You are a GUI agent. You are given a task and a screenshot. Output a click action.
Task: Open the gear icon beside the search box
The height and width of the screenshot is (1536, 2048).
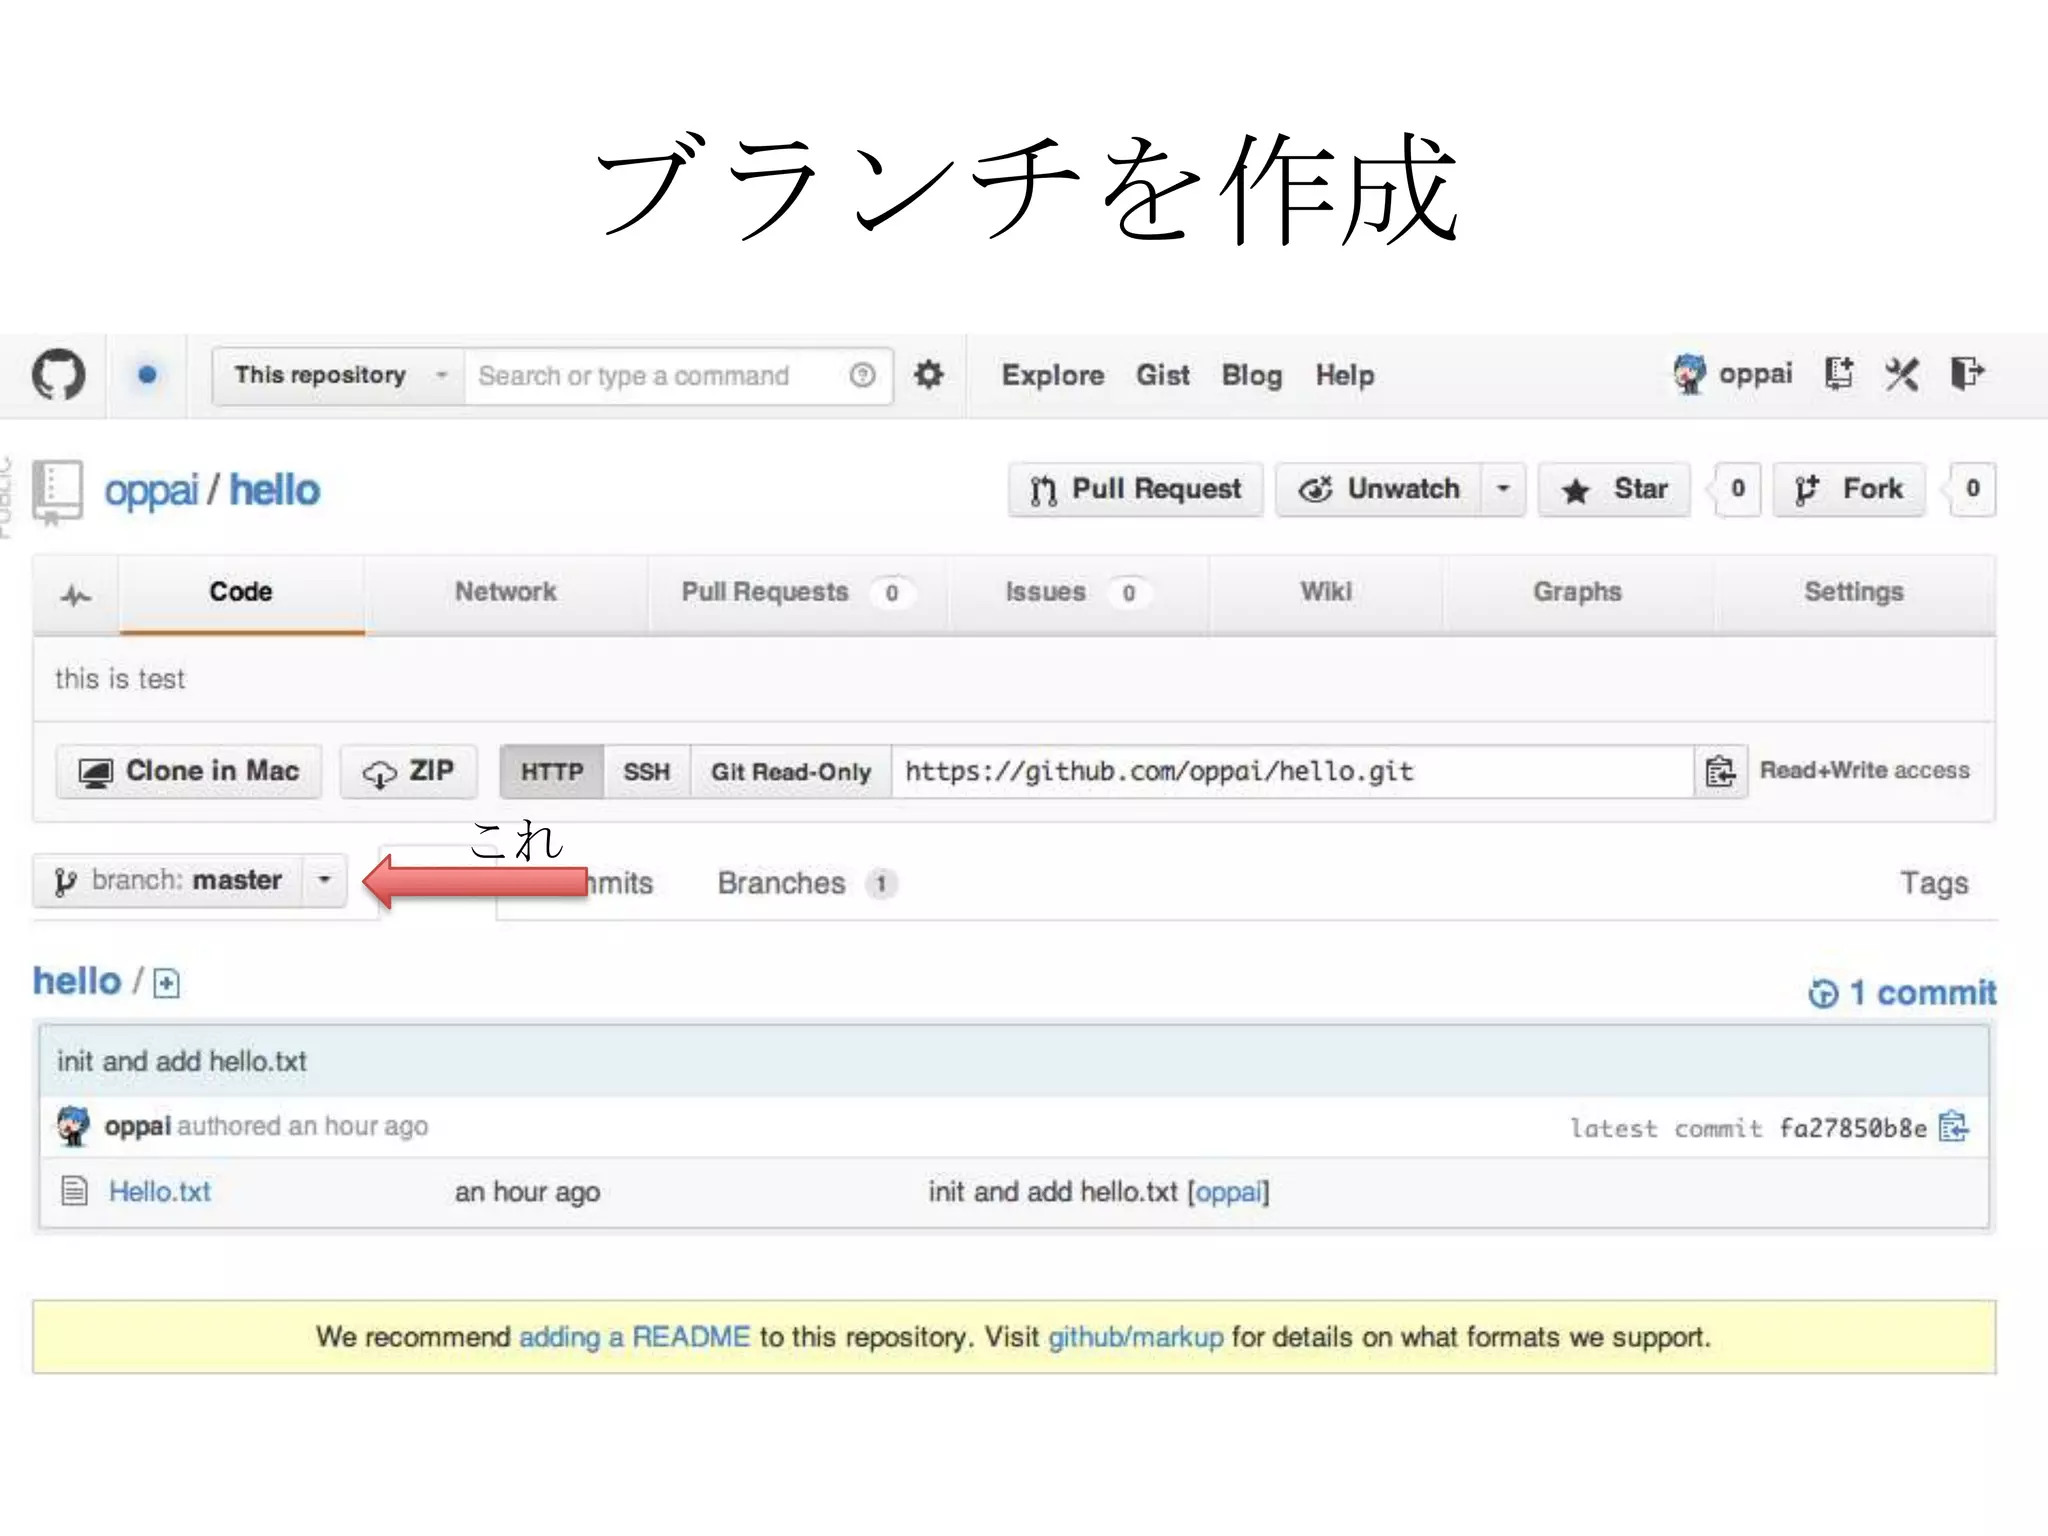(929, 375)
